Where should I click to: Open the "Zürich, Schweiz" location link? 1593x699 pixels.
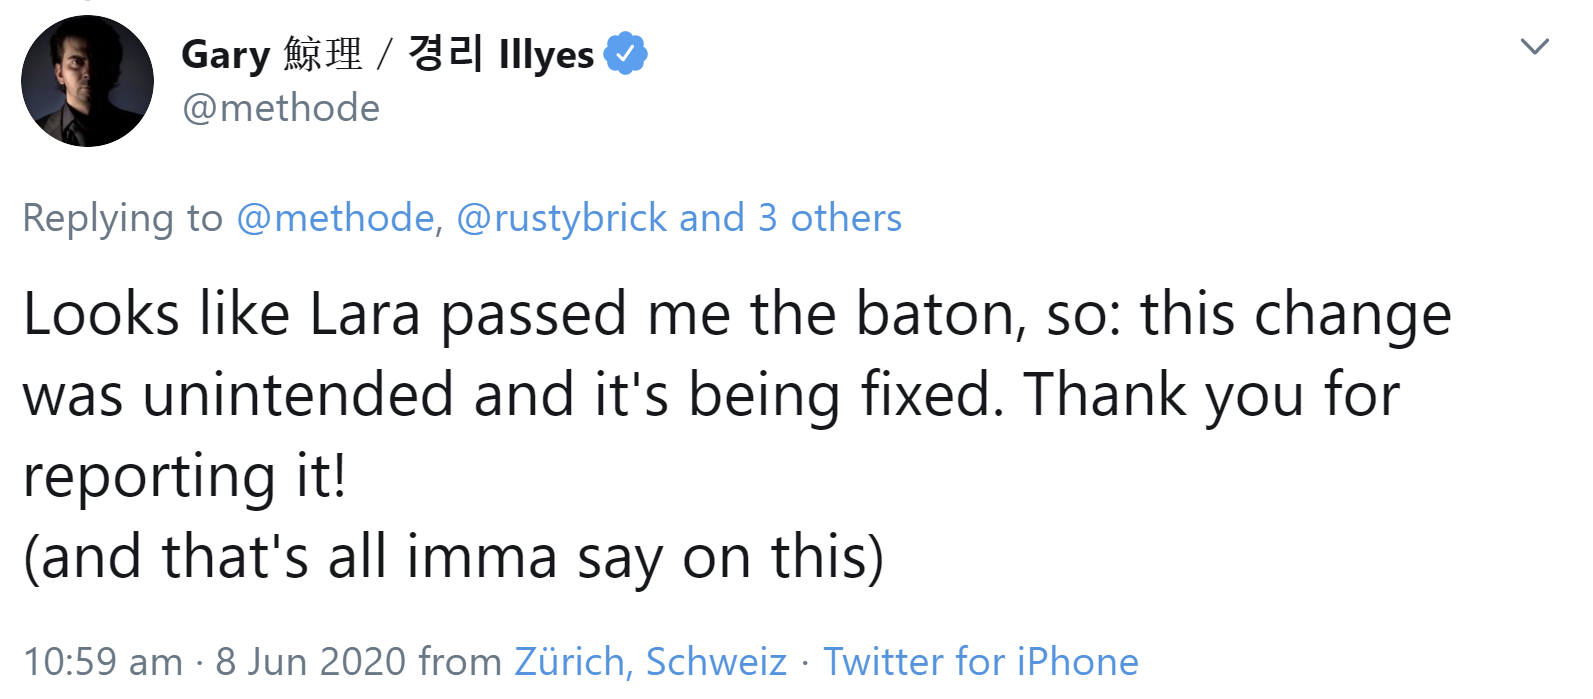point(650,662)
